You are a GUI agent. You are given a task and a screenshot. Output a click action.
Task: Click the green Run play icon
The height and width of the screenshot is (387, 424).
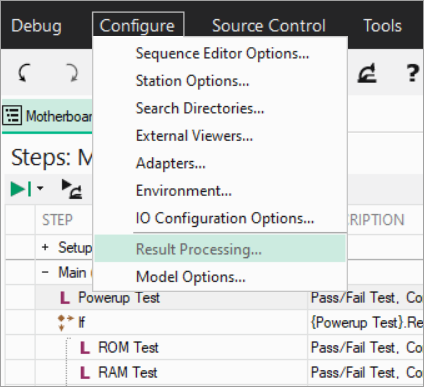pyautogui.click(x=21, y=189)
